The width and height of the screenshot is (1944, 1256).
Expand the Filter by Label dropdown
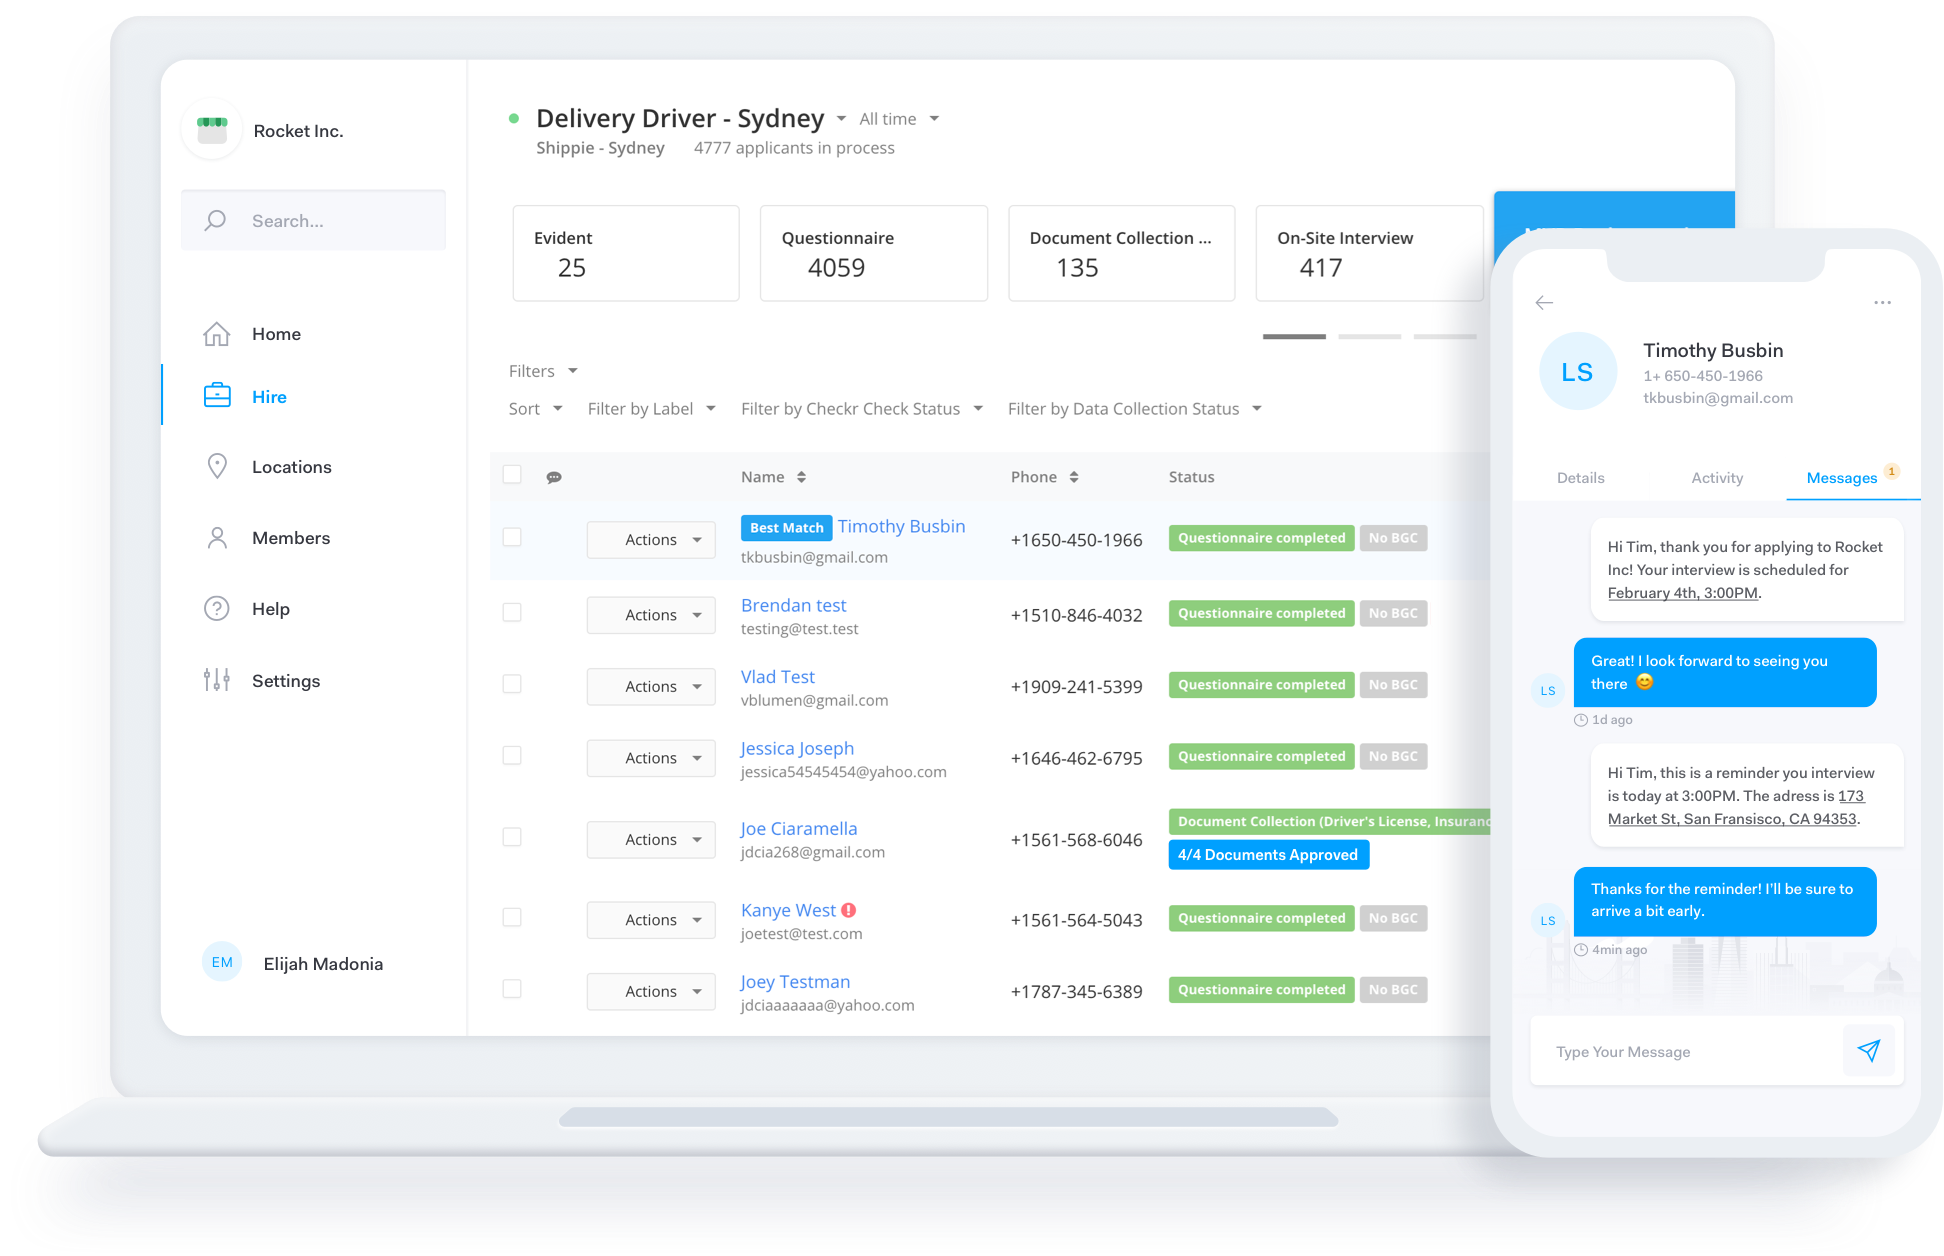pos(651,409)
